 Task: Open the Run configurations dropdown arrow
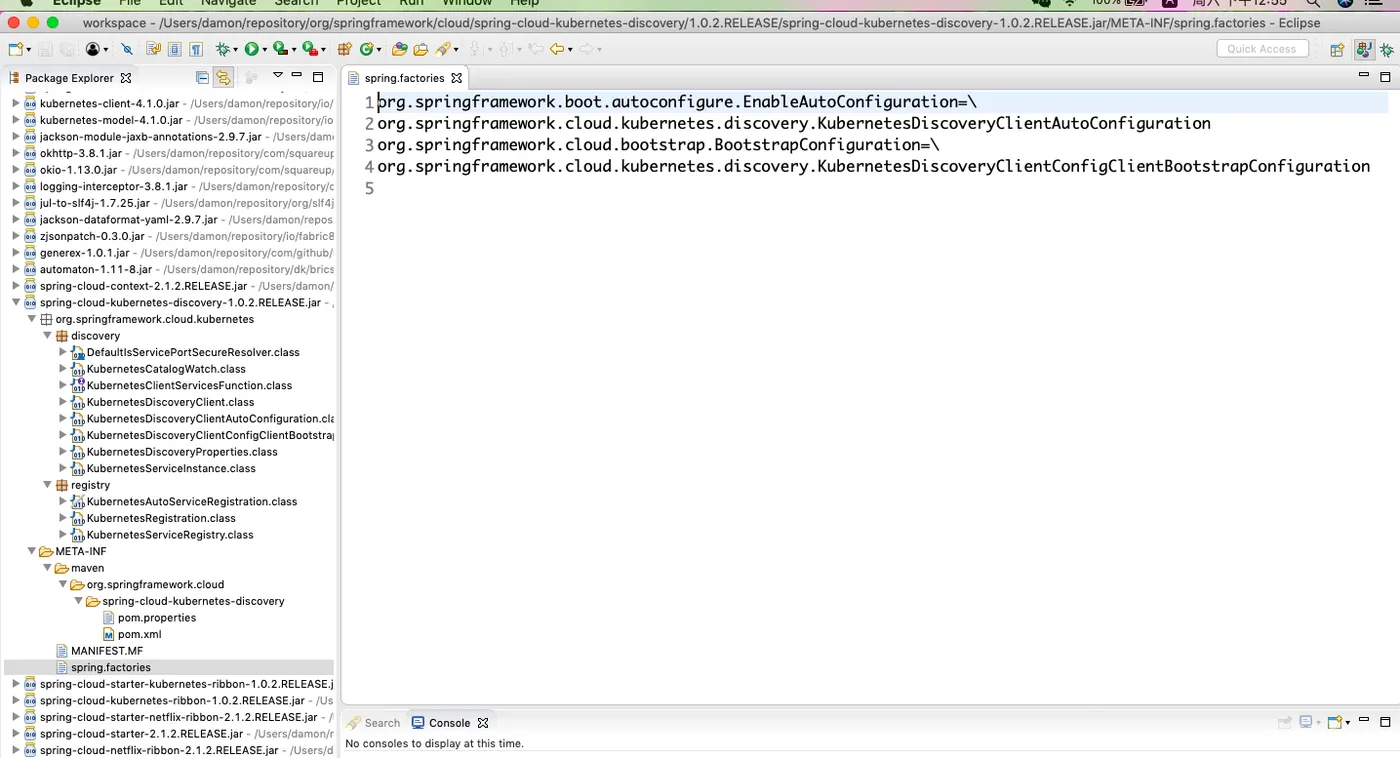(x=264, y=49)
